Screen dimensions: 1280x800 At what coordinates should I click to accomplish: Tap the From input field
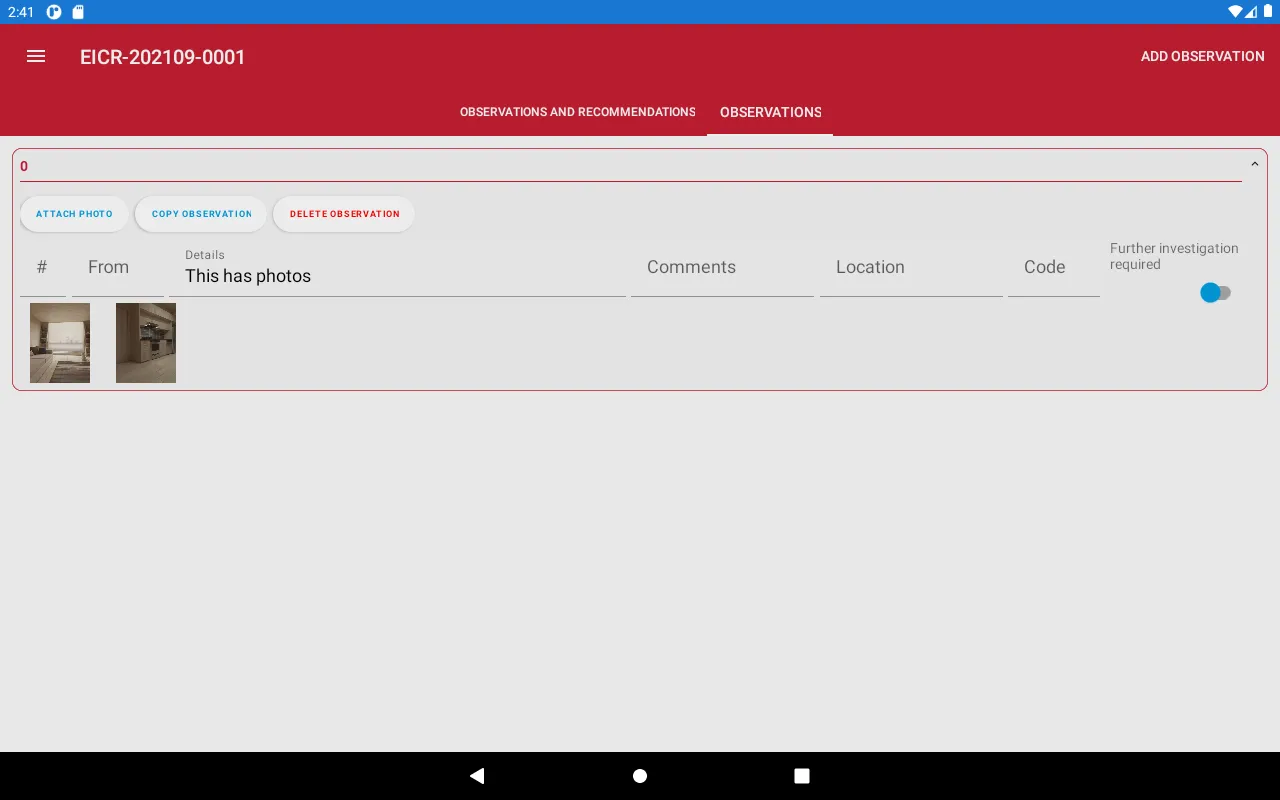coord(117,268)
